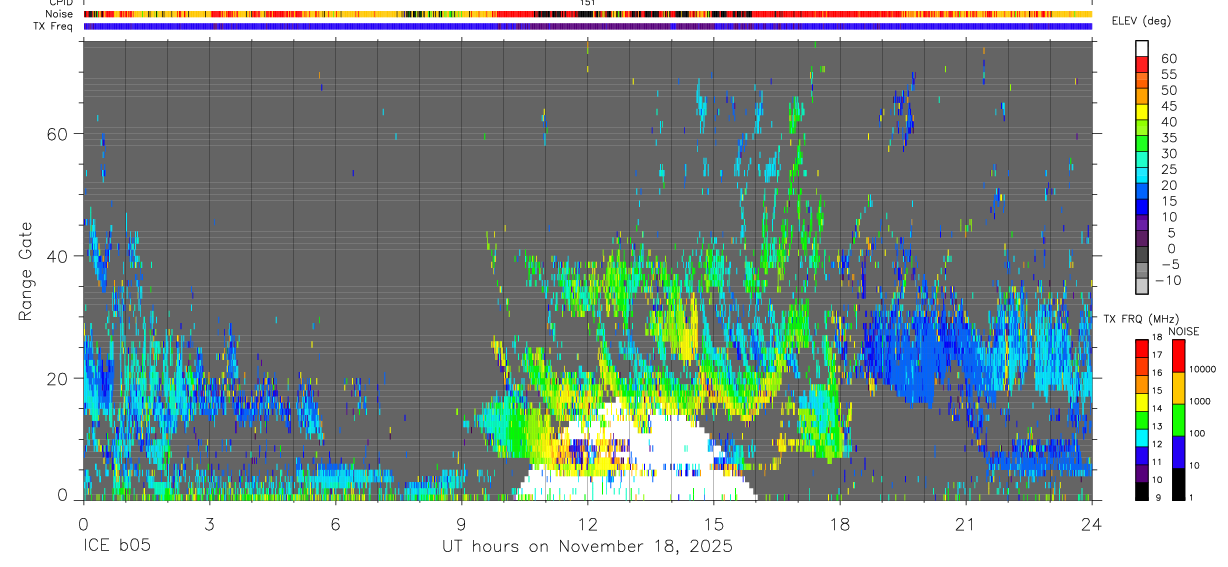This screenshot has width=1228, height=567.
Task: Click the "TX Freq" strip label at top left
Action: tap(54, 26)
